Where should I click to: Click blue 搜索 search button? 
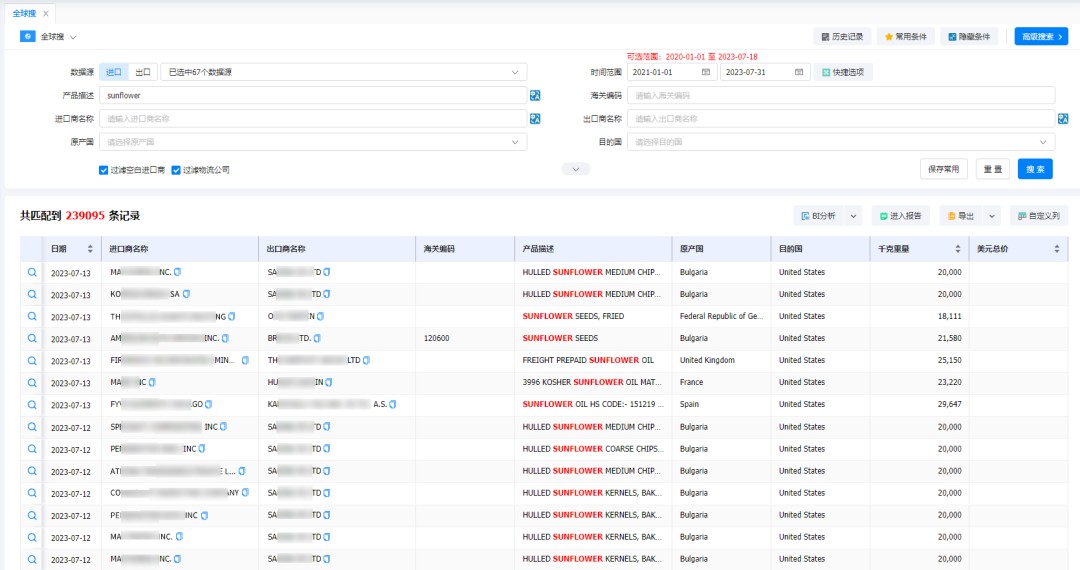(x=1035, y=169)
